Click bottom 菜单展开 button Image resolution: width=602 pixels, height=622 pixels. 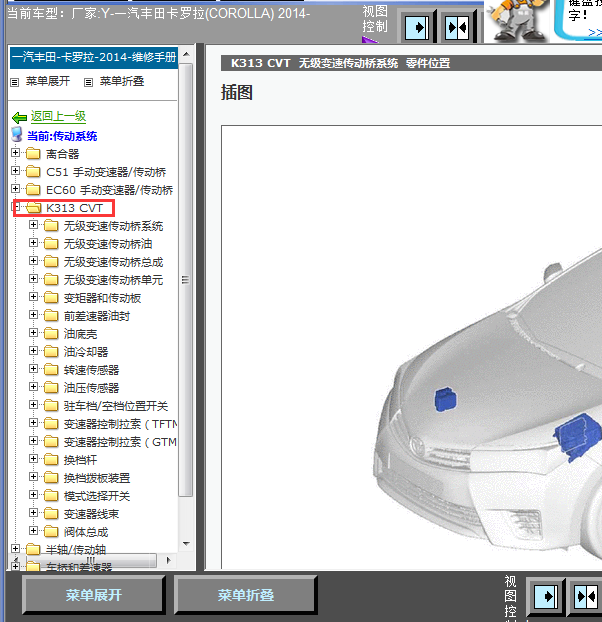click(94, 595)
